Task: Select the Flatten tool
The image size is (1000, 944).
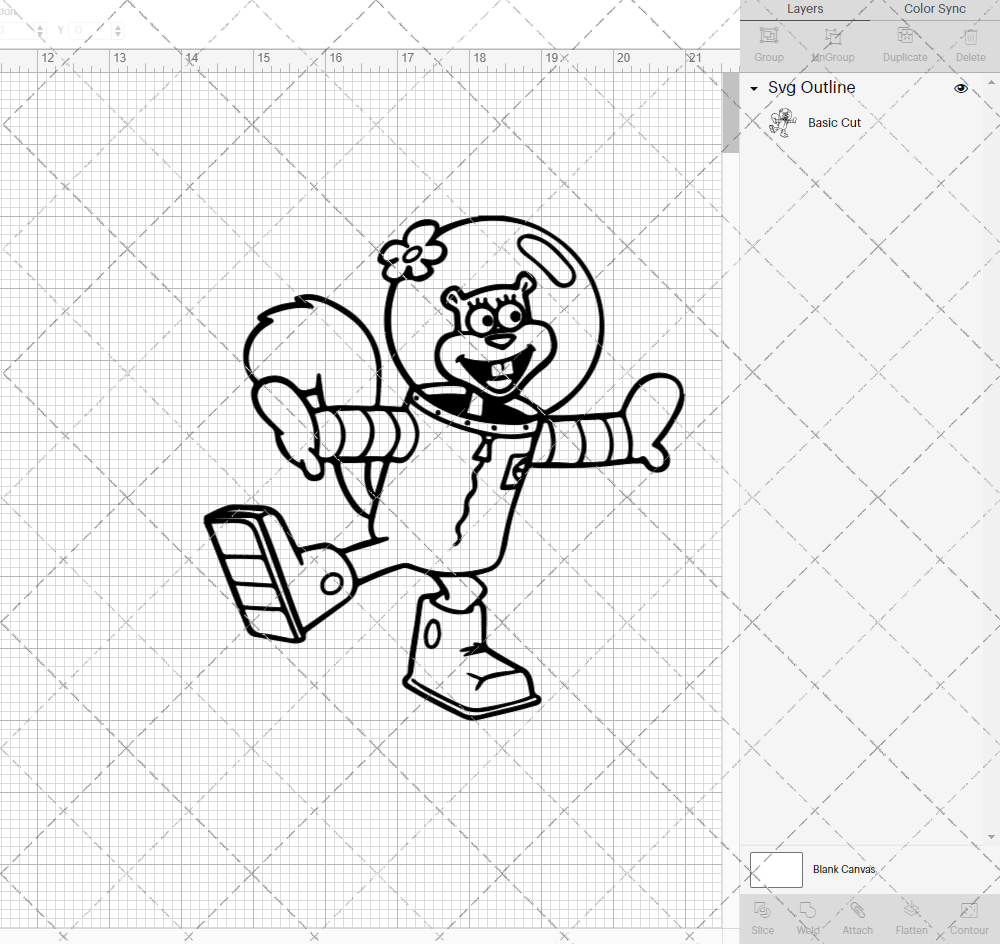Action: (911, 917)
